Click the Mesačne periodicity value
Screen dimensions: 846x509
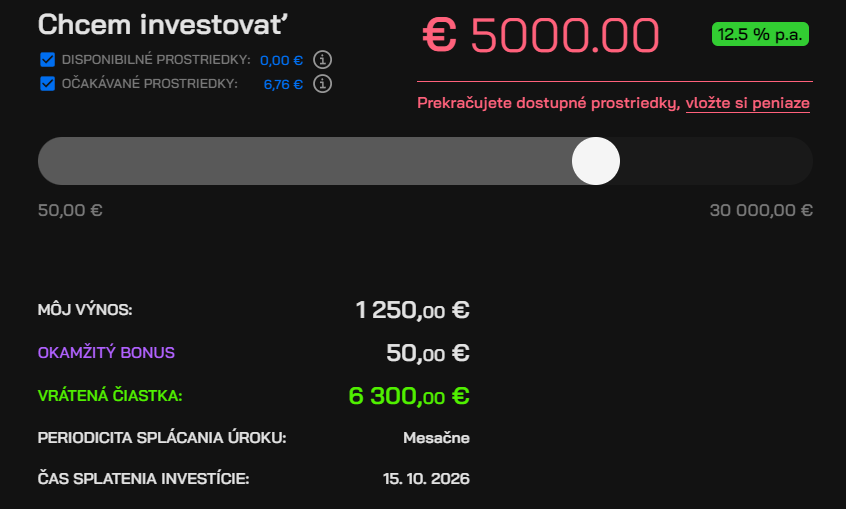click(436, 438)
